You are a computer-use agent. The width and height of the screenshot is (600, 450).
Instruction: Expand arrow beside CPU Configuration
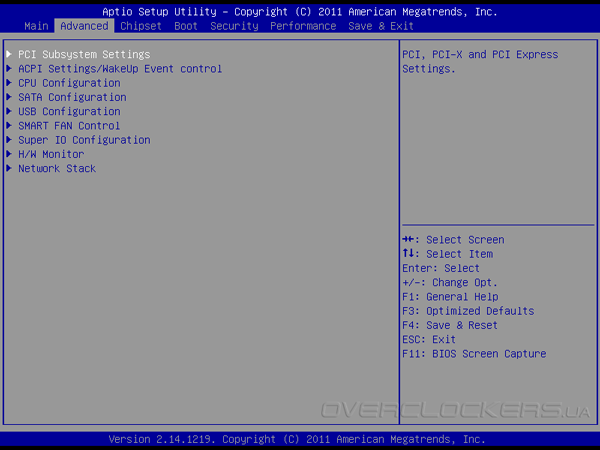coord(9,83)
